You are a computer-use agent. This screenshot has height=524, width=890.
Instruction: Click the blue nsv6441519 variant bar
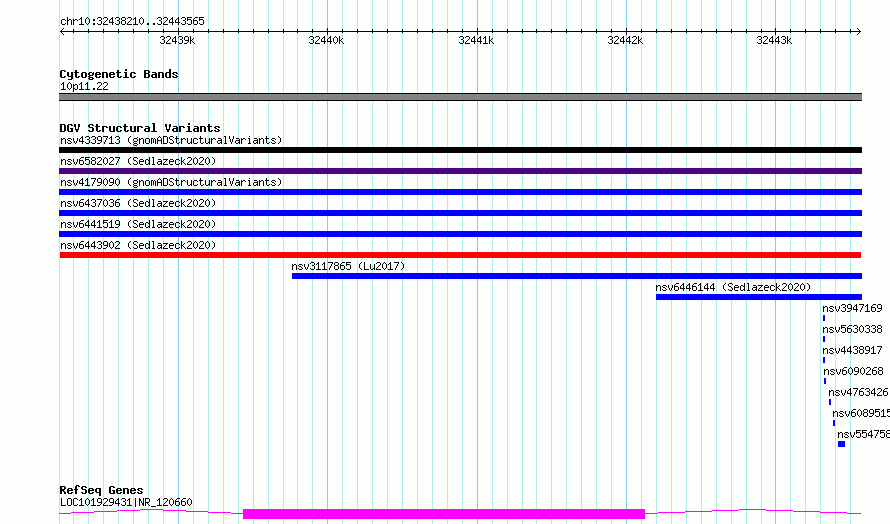click(460, 234)
